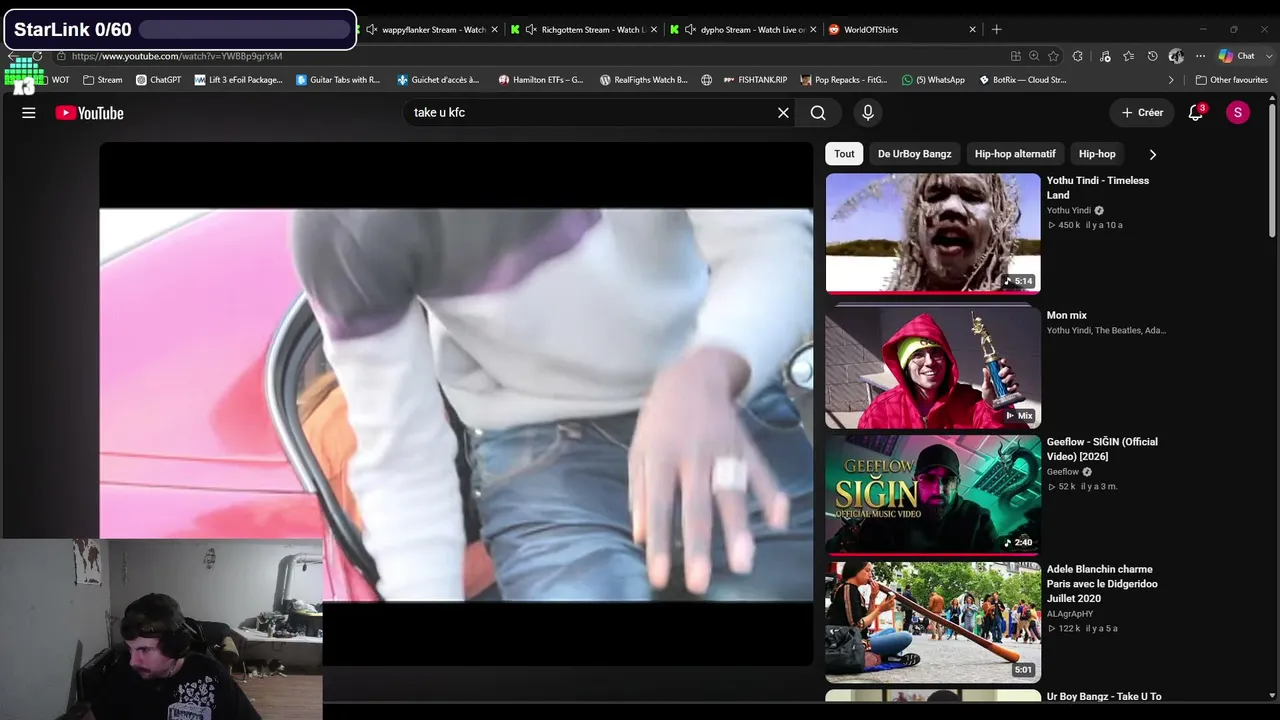Select the Hip-hop filter chip

tap(1097, 154)
